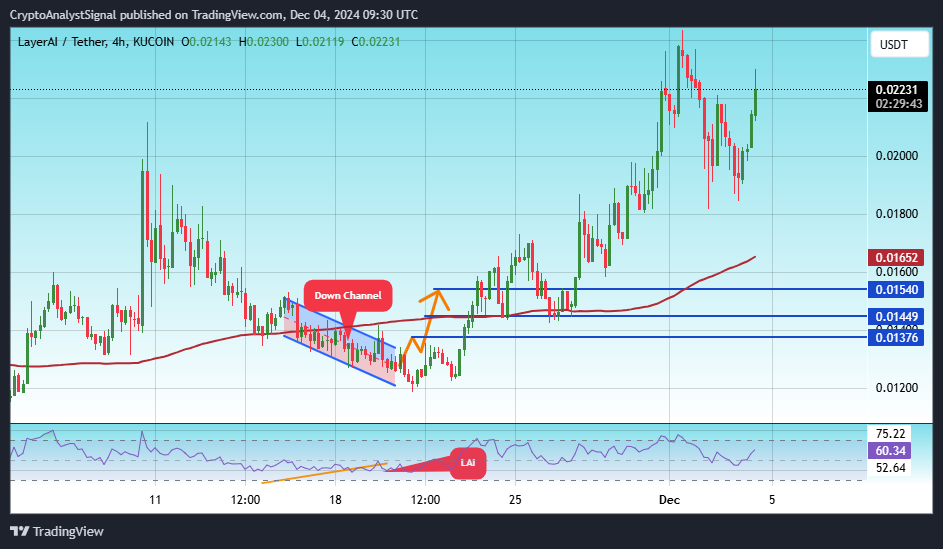Viewport: 943px width, 549px height.
Task: Click the countdown timer 02:29:43
Action: click(x=898, y=104)
